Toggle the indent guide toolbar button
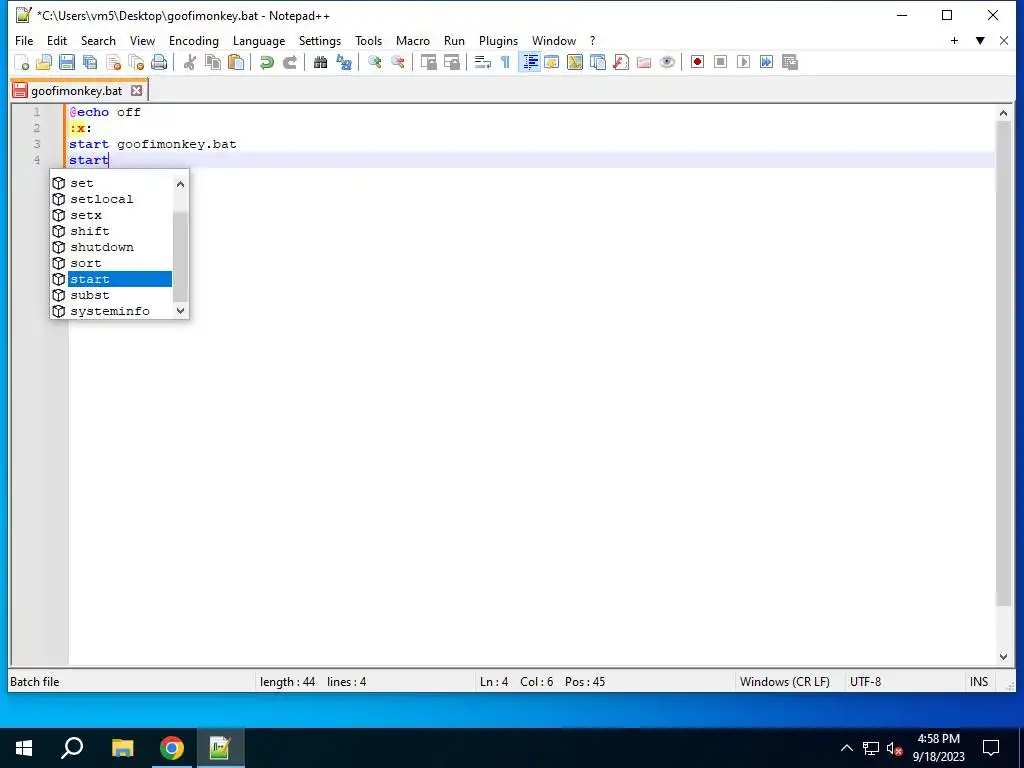The height and width of the screenshot is (768, 1024). tap(530, 62)
